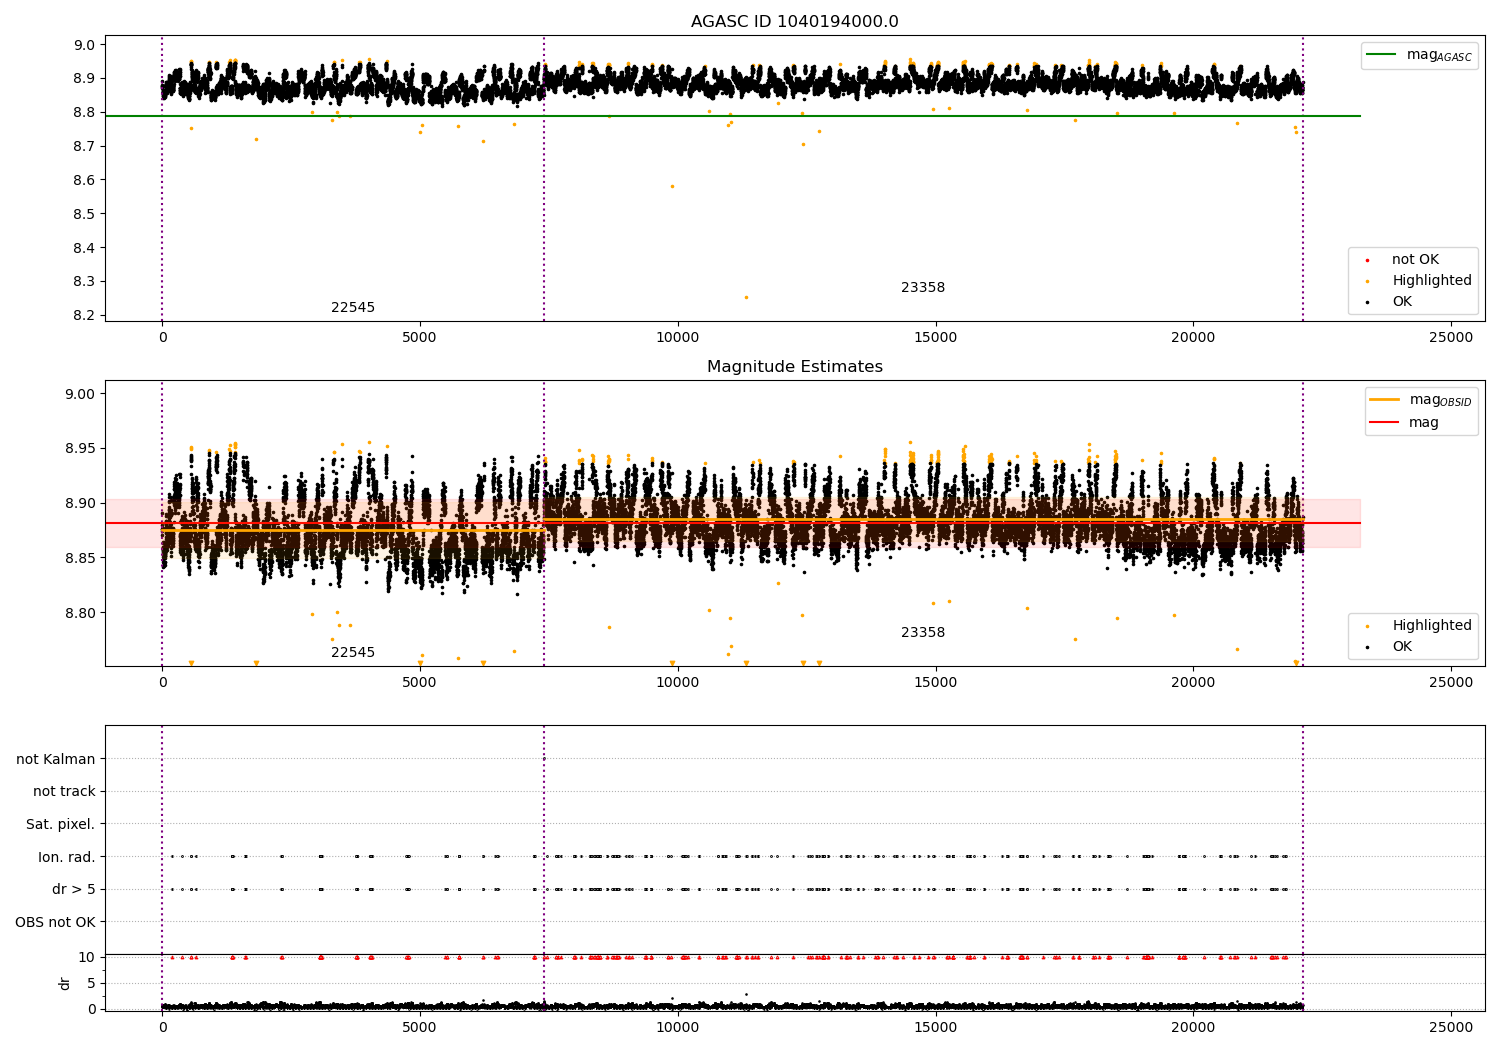The width and height of the screenshot is (1500, 1050).
Task: Click 'Highlighted' in the Magnitude Estimates legend
Action: point(1432,626)
